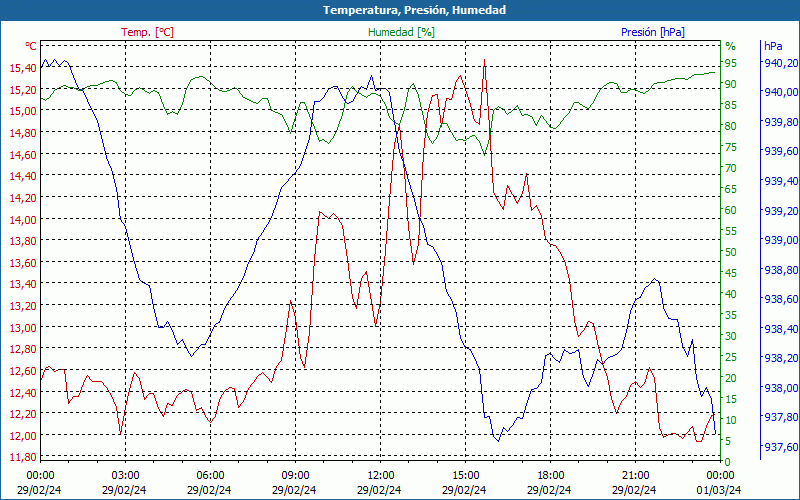Click the humidity axis value 35
The height and width of the screenshot is (500, 800).
pyautogui.click(x=731, y=315)
